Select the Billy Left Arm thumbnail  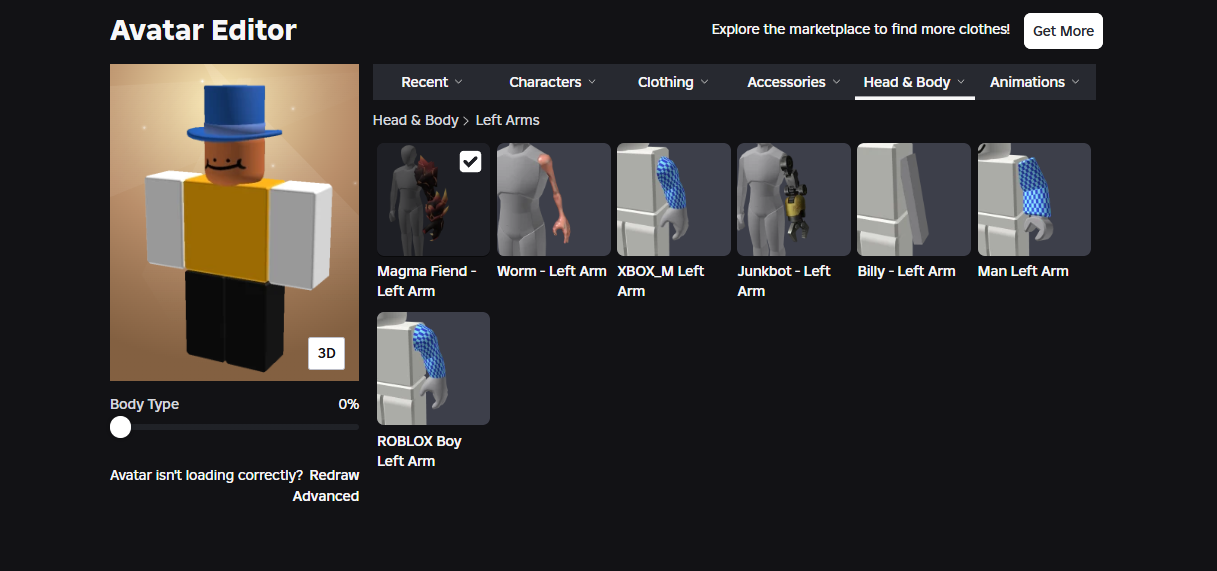point(914,199)
